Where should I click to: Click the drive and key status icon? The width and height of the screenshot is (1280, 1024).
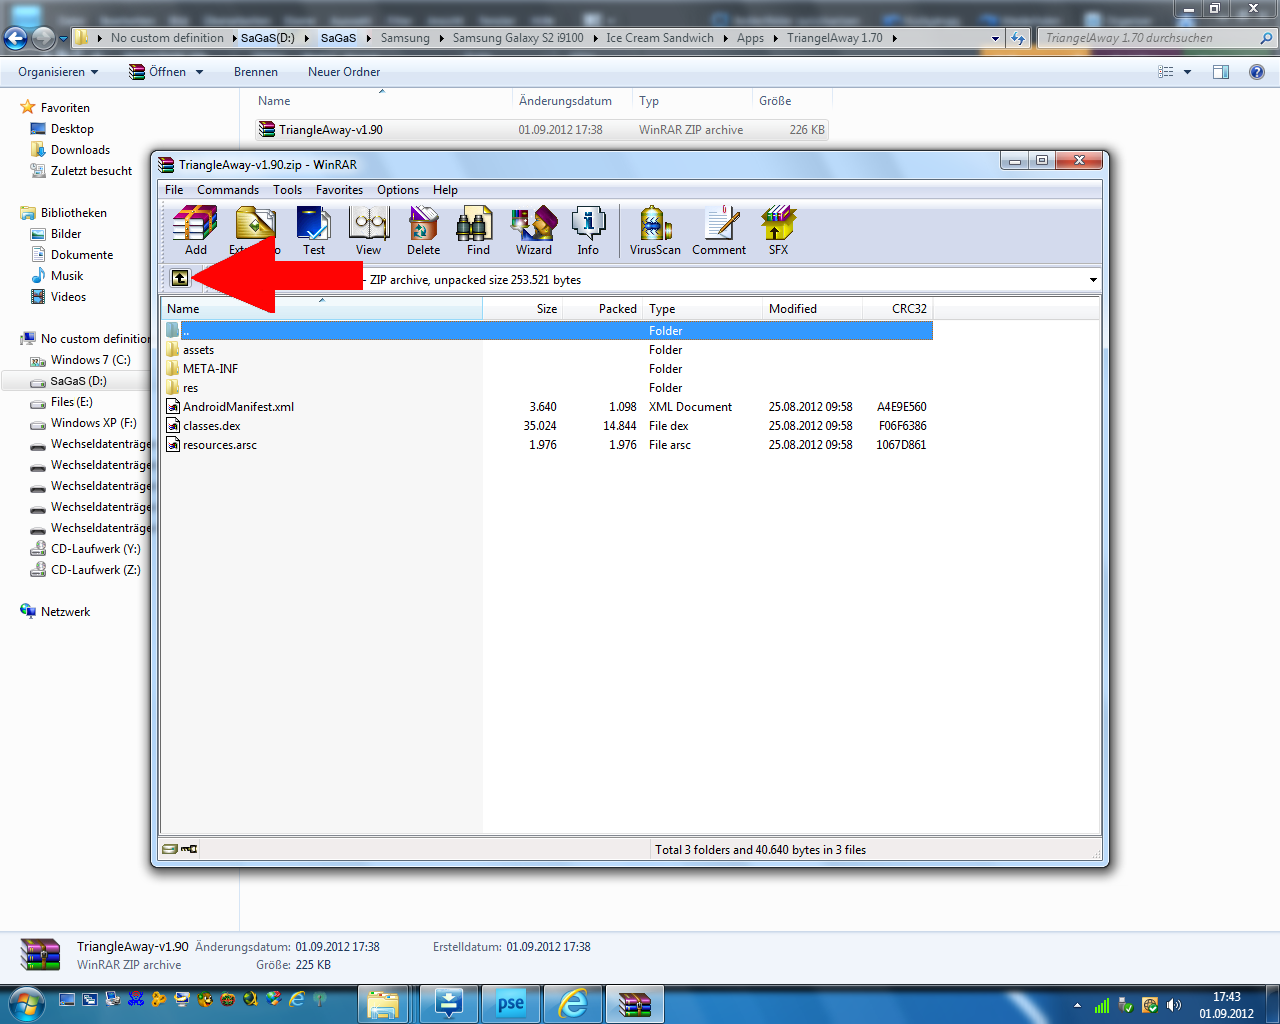[180, 849]
